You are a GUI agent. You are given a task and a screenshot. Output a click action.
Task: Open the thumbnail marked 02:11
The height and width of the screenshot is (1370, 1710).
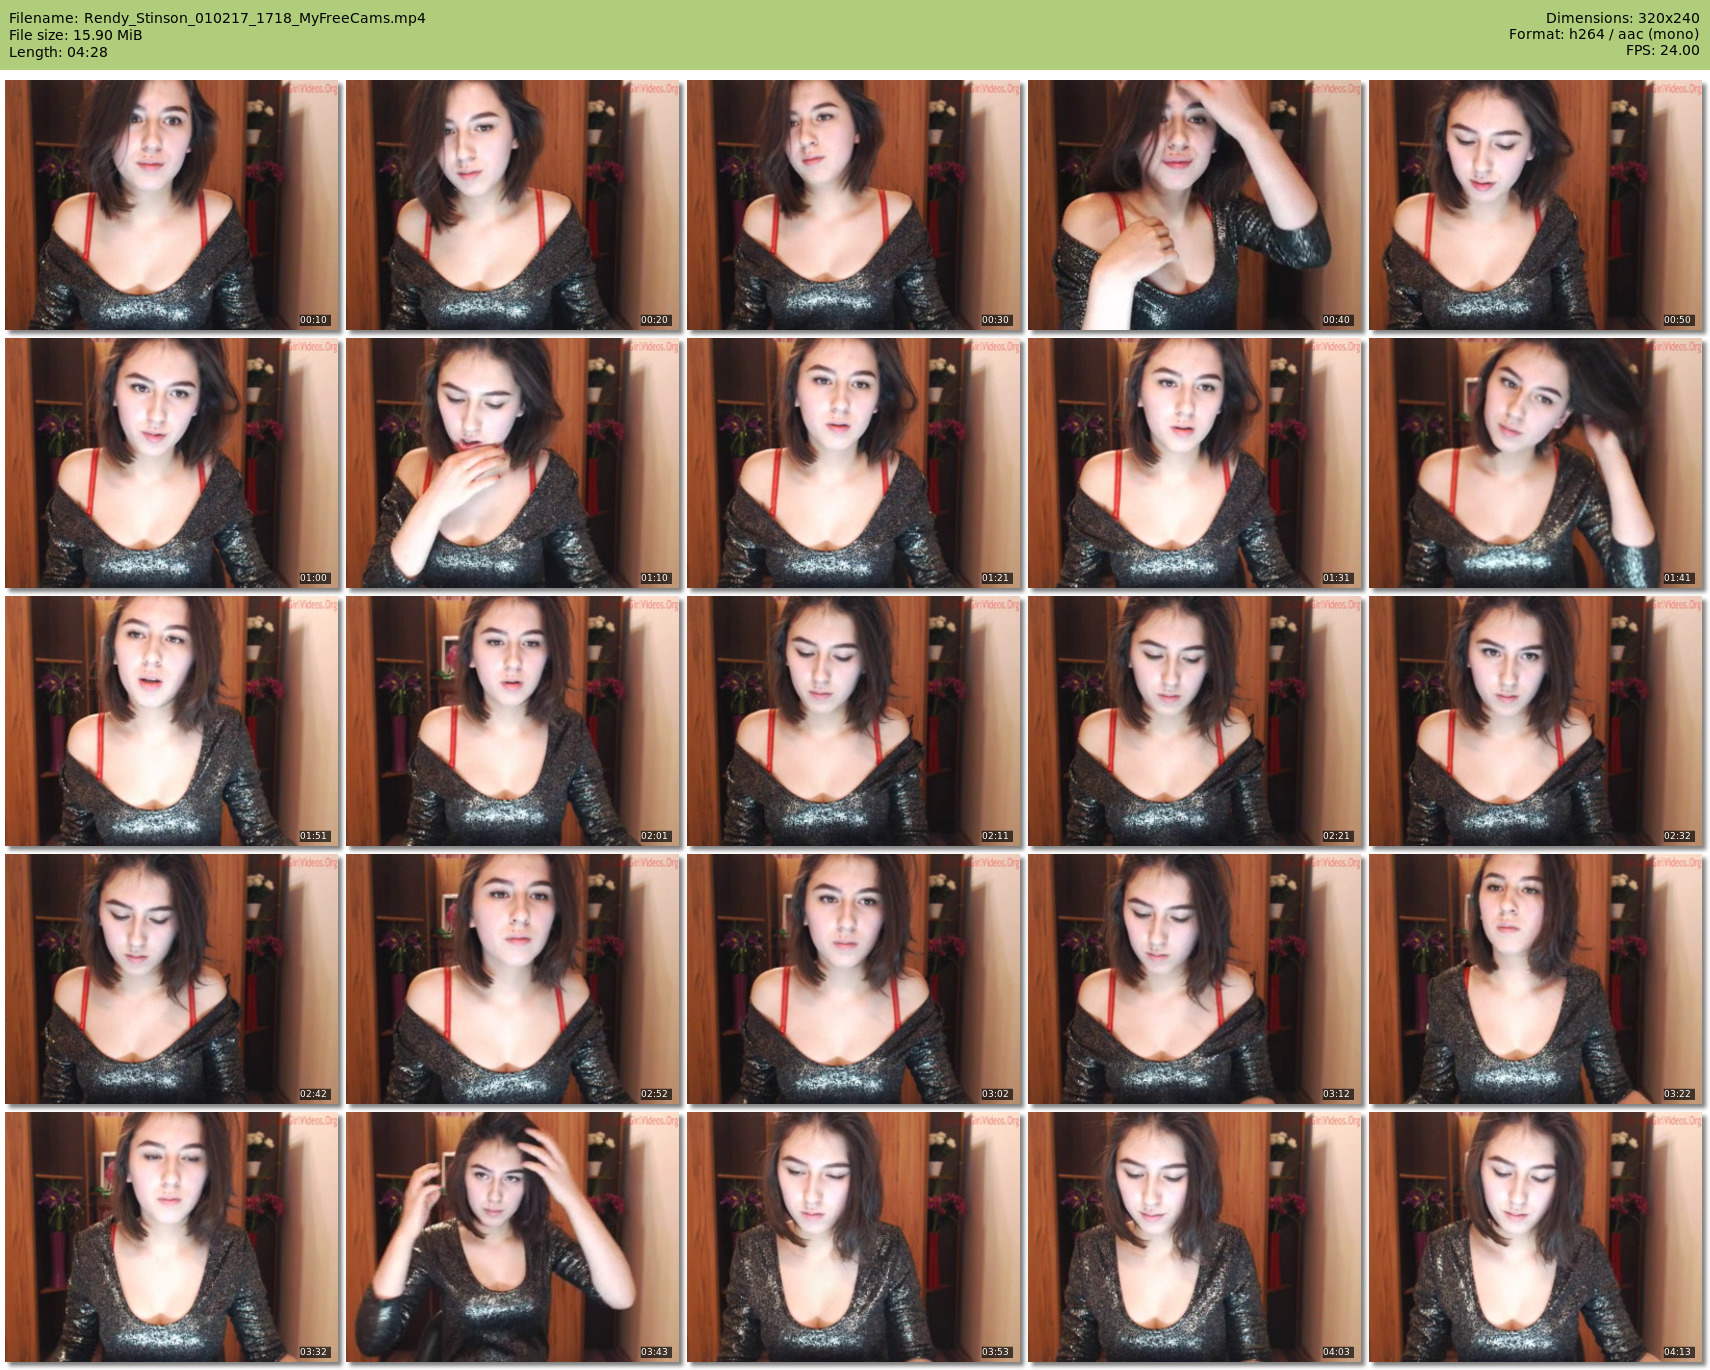[x=854, y=721]
